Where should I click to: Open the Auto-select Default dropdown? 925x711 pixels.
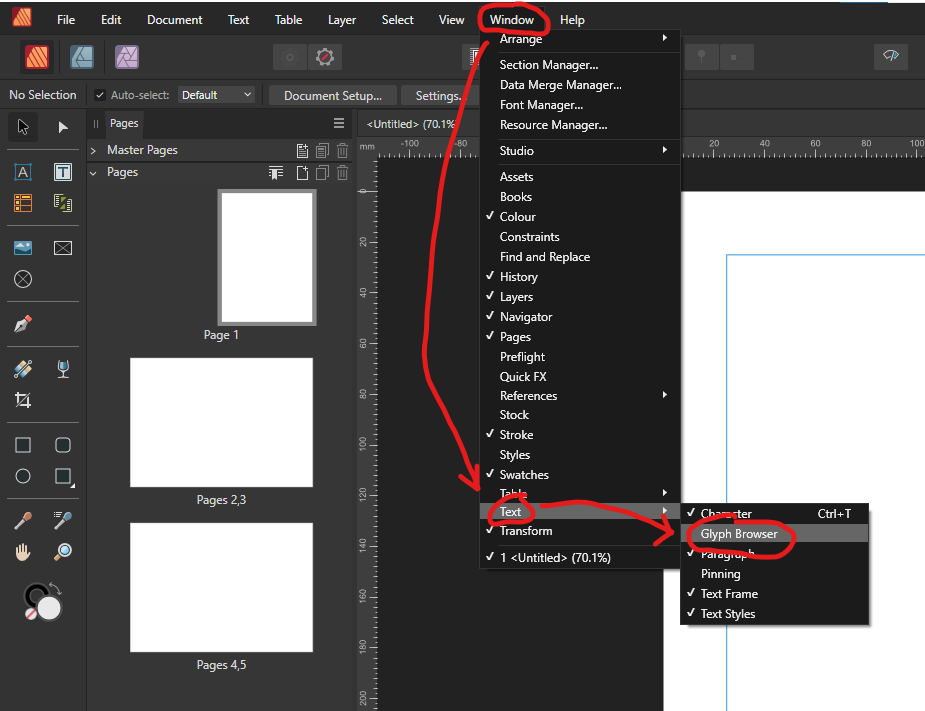(216, 94)
